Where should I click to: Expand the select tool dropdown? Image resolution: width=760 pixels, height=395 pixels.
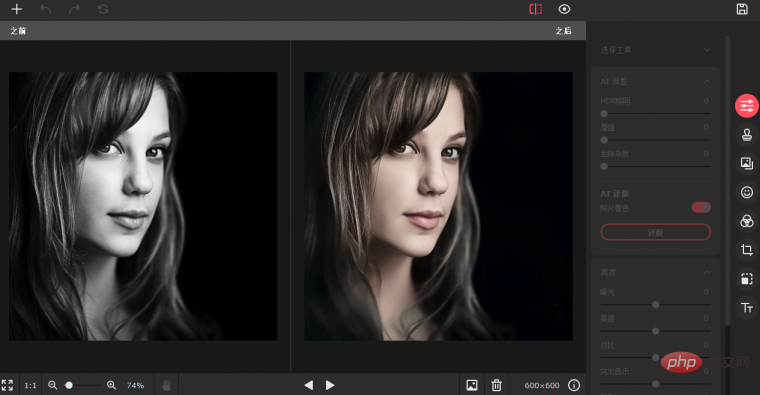(707, 49)
